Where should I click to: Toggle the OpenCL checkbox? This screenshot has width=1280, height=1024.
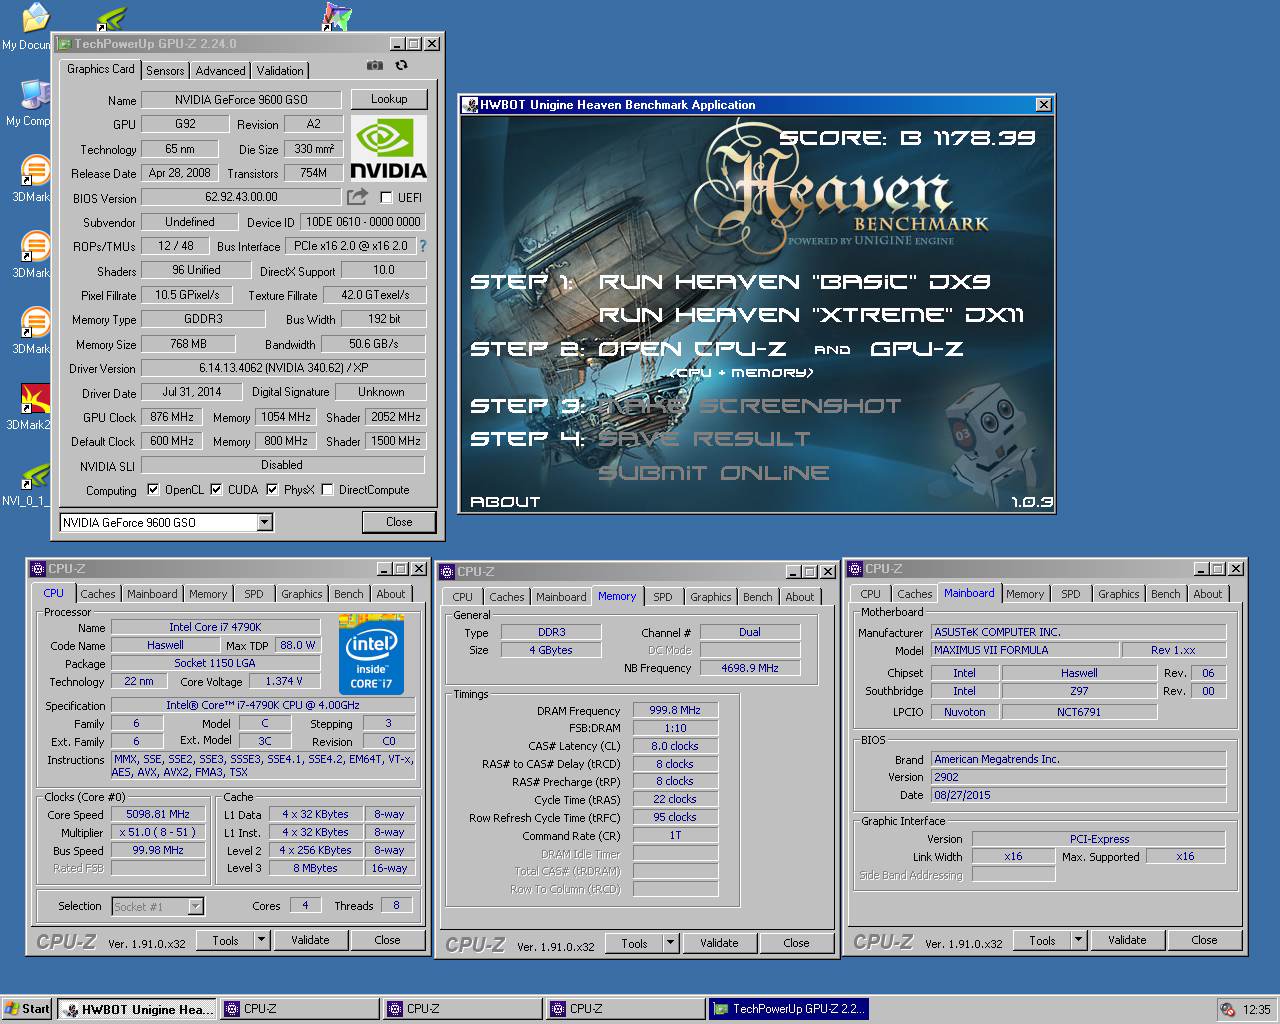coord(153,490)
